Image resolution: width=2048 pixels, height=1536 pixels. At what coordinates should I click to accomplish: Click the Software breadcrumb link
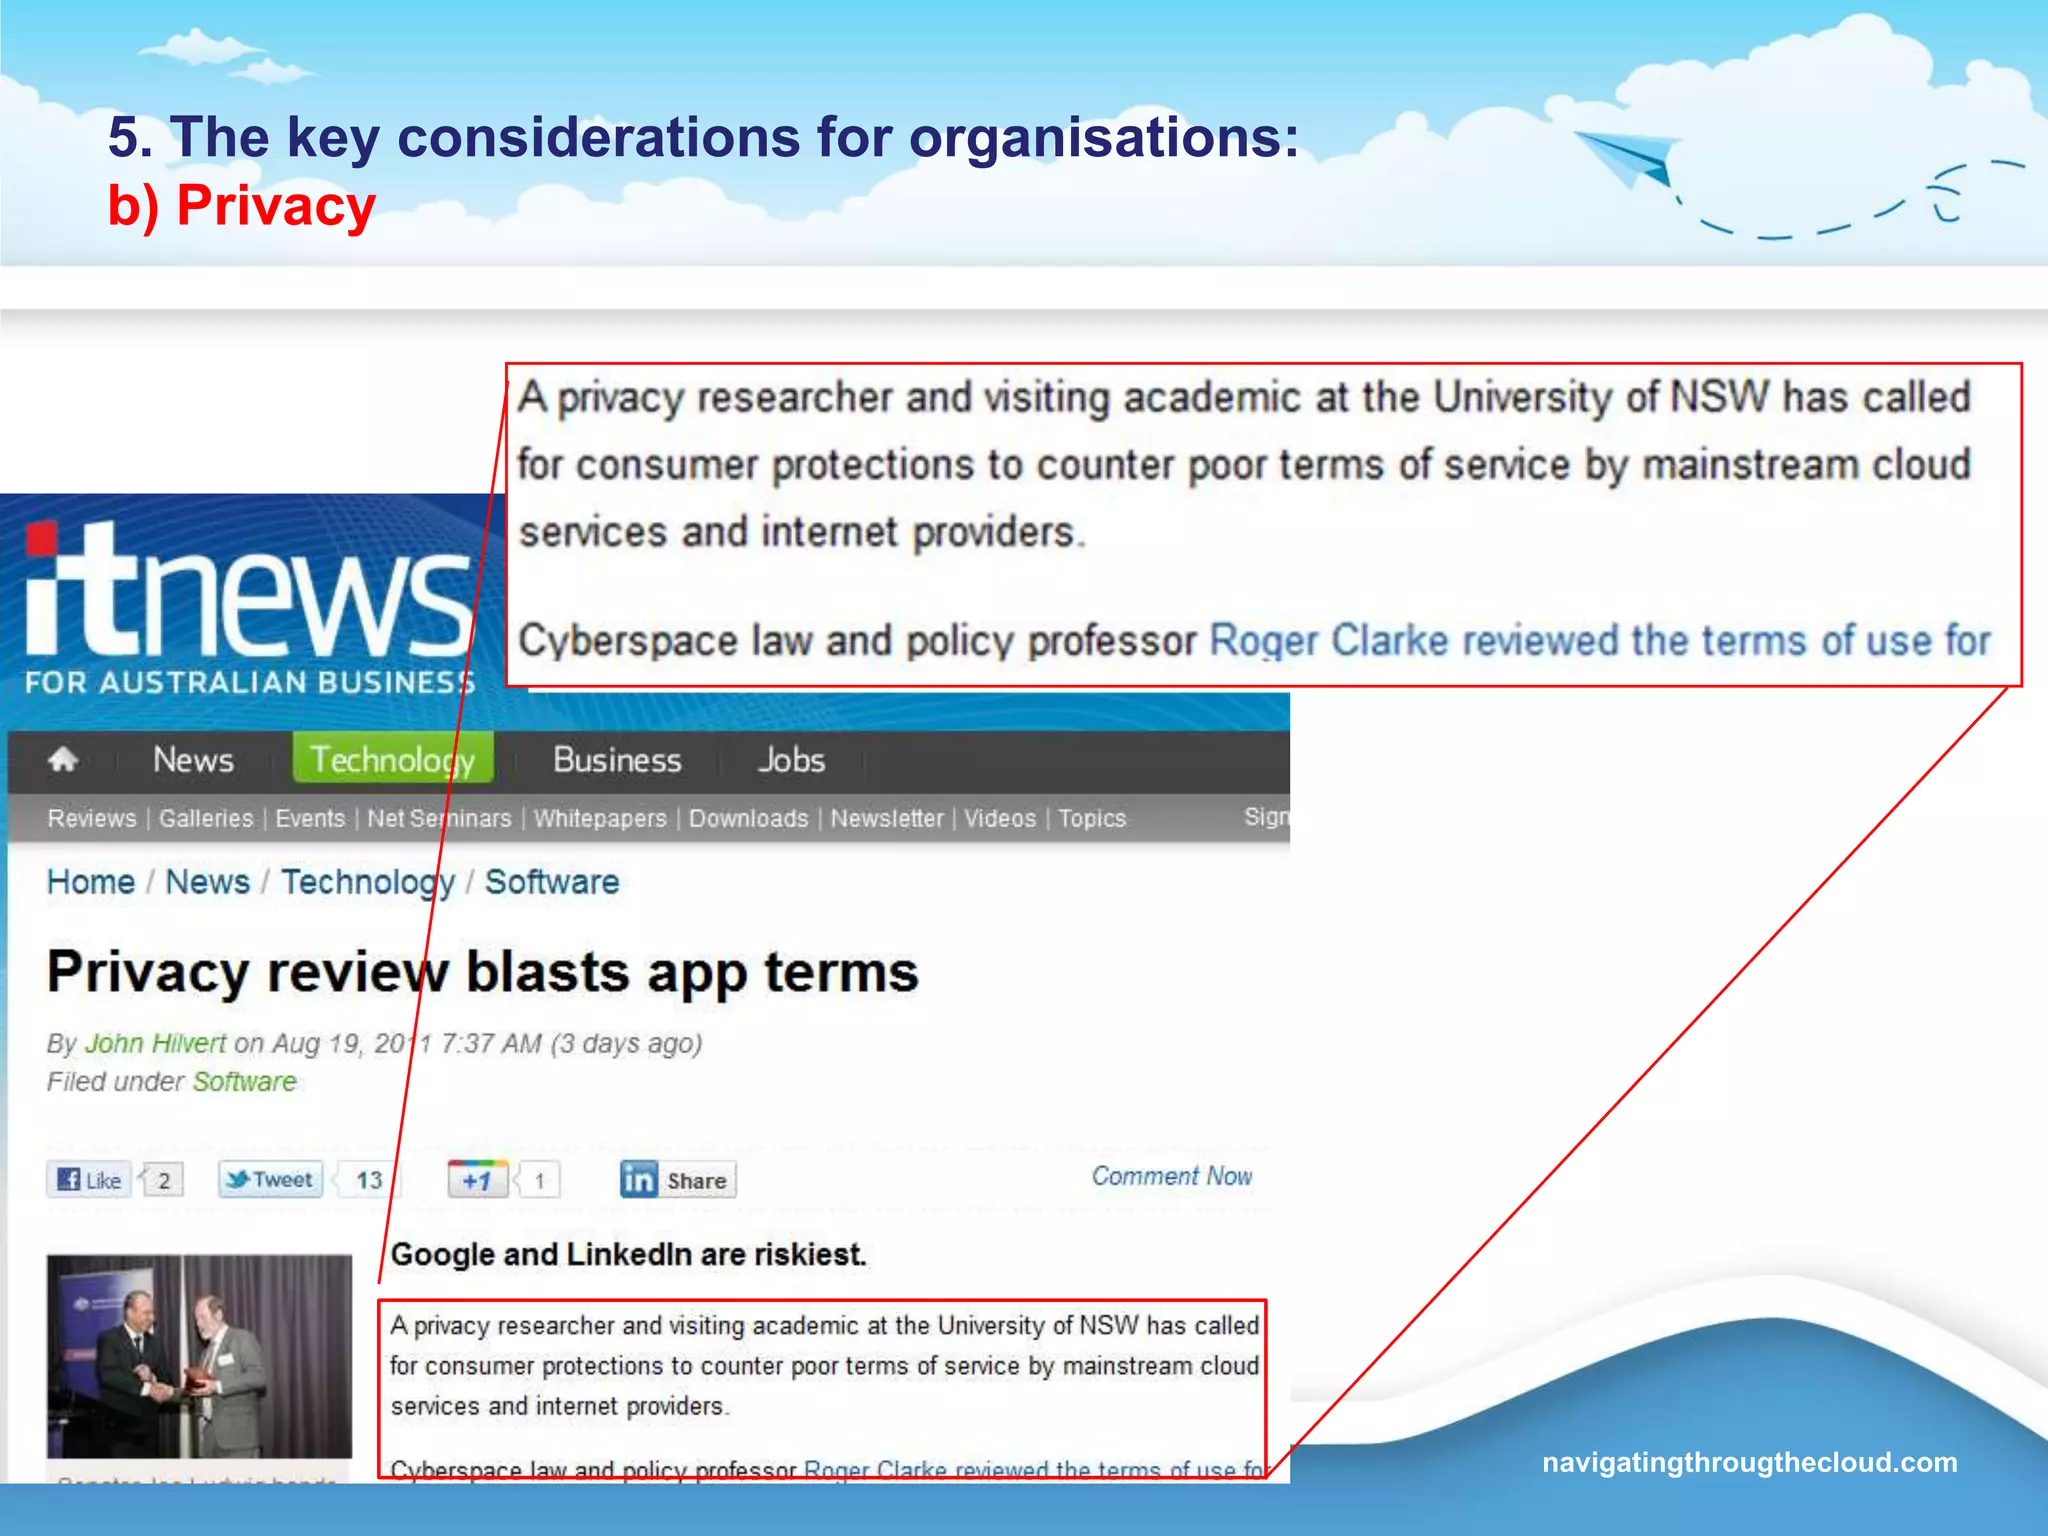[x=552, y=882]
